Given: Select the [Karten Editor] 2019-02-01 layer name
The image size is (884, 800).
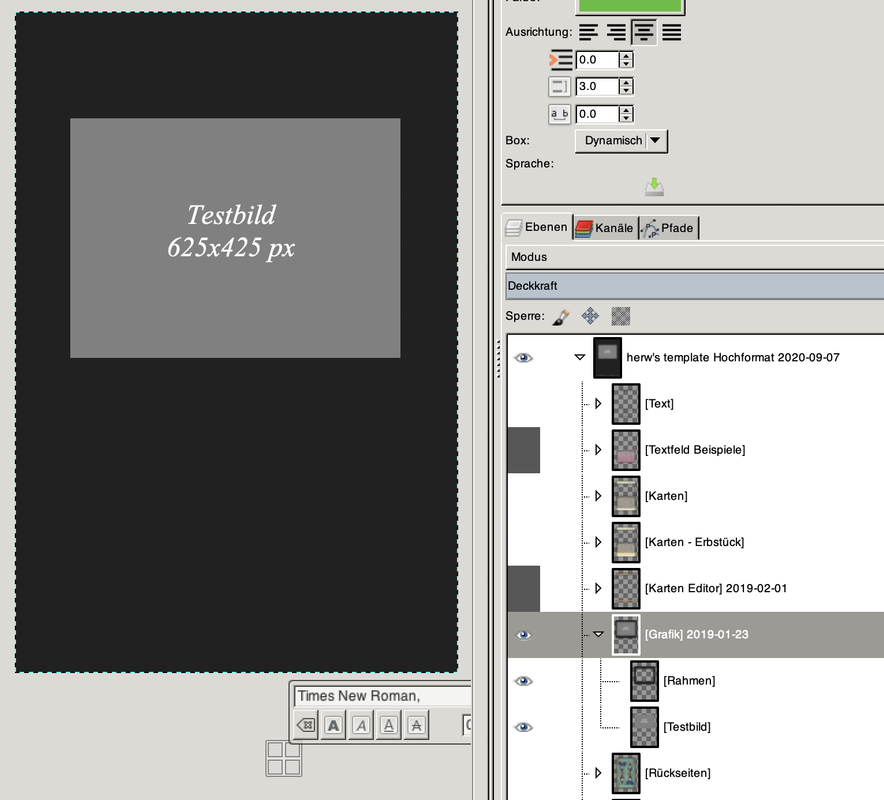Looking at the screenshot, I should pos(715,589).
